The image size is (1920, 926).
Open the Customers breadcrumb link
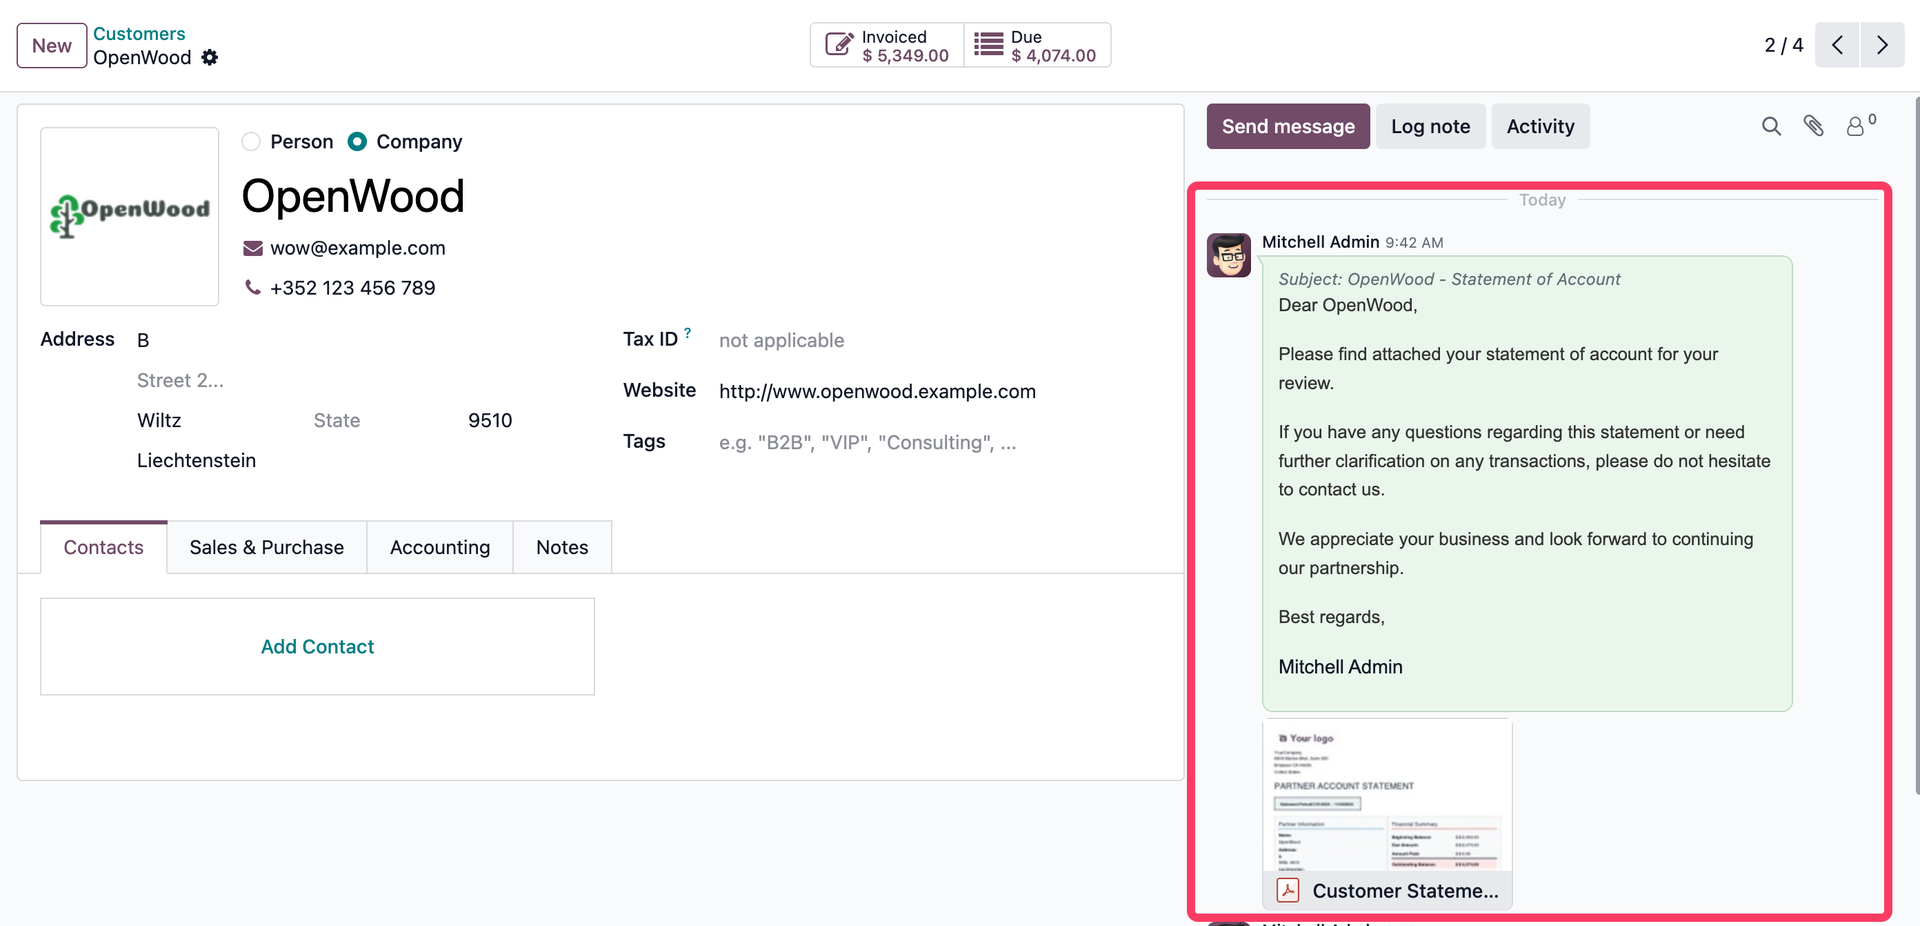pyautogui.click(x=139, y=33)
